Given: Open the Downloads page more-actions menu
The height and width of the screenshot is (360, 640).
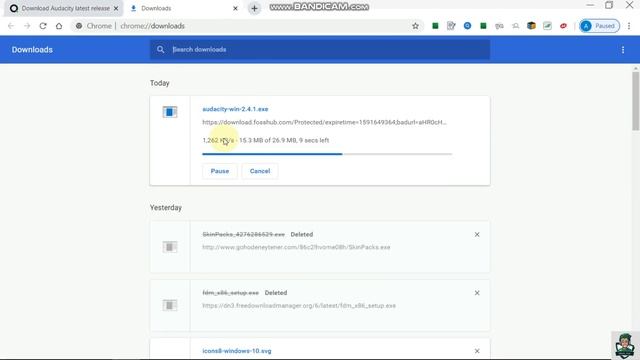Looking at the screenshot, I should click(623, 50).
